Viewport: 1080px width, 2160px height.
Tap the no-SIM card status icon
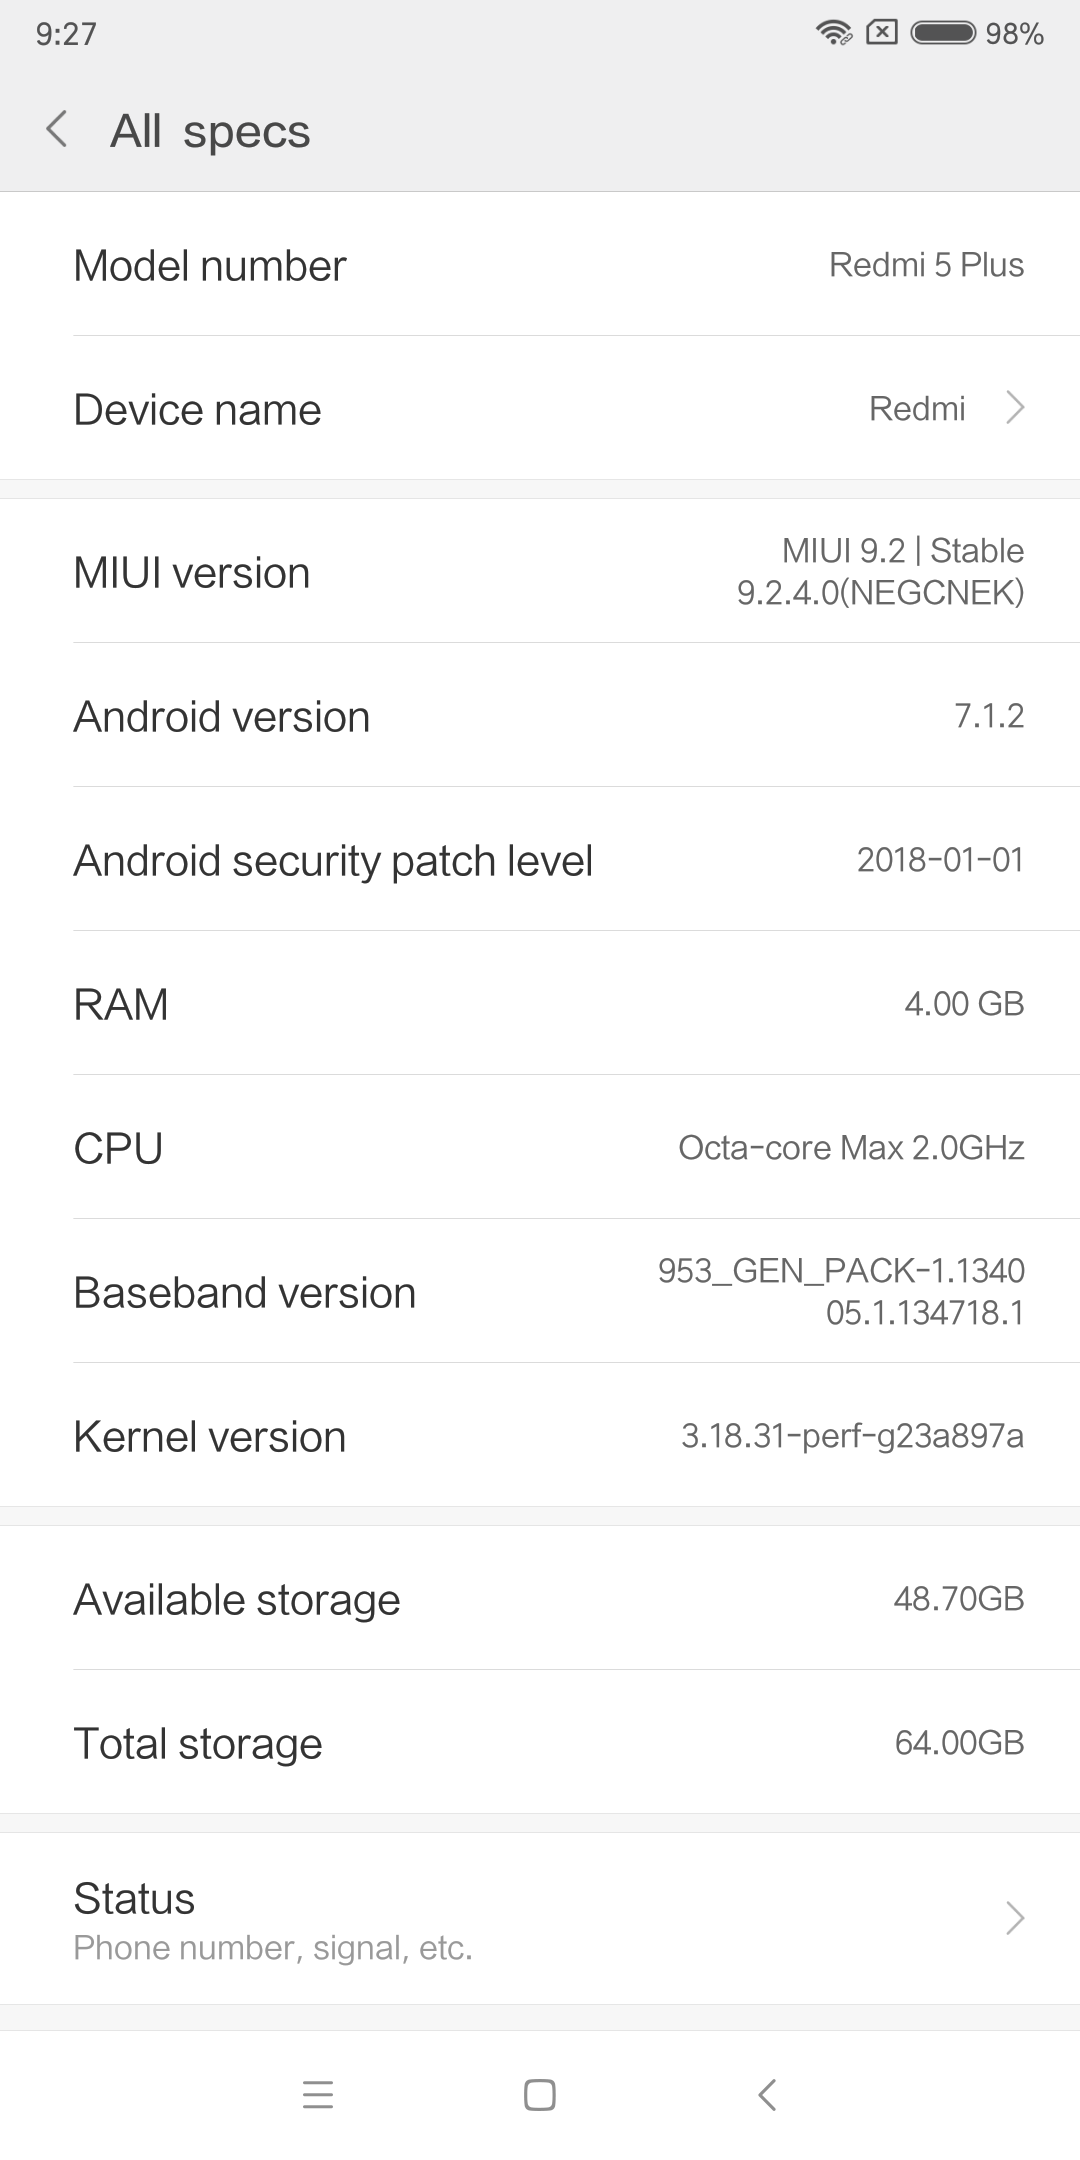click(x=881, y=33)
